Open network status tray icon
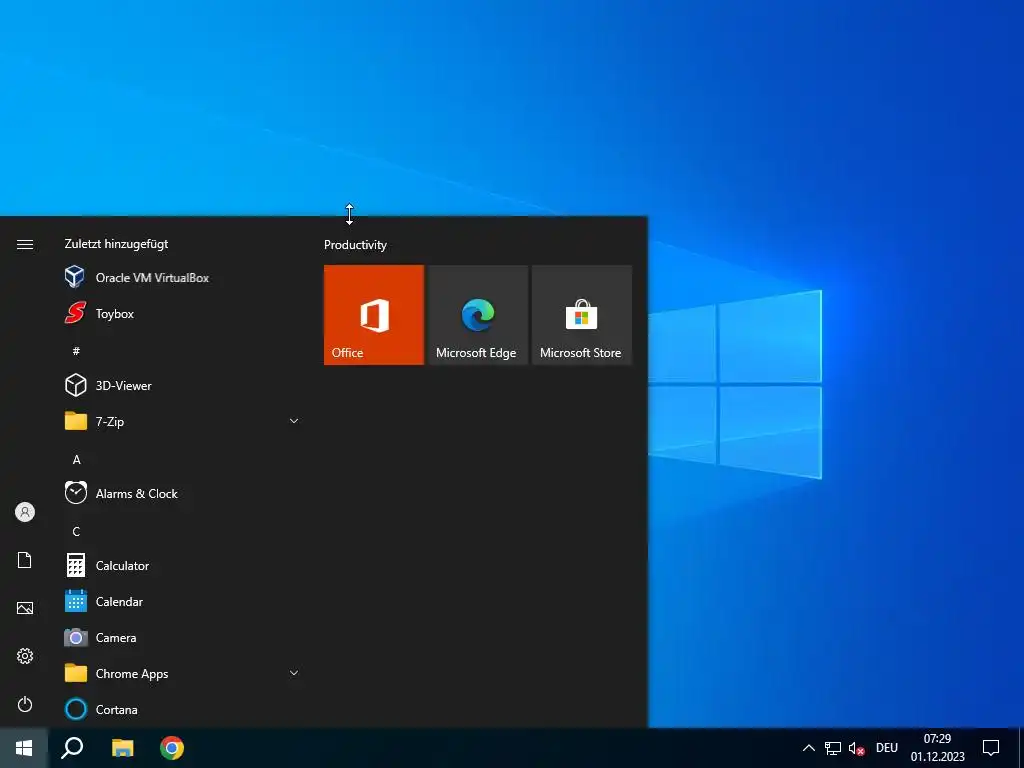The image size is (1024, 768). 833,748
